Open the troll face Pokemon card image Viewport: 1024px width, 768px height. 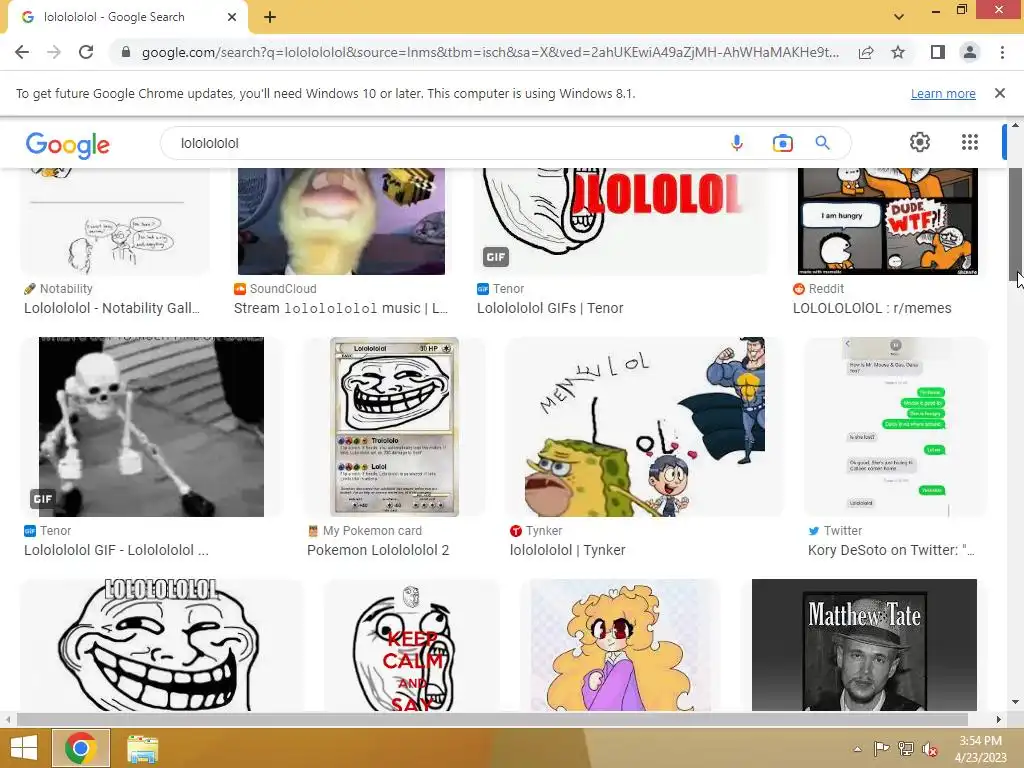pyautogui.click(x=394, y=426)
